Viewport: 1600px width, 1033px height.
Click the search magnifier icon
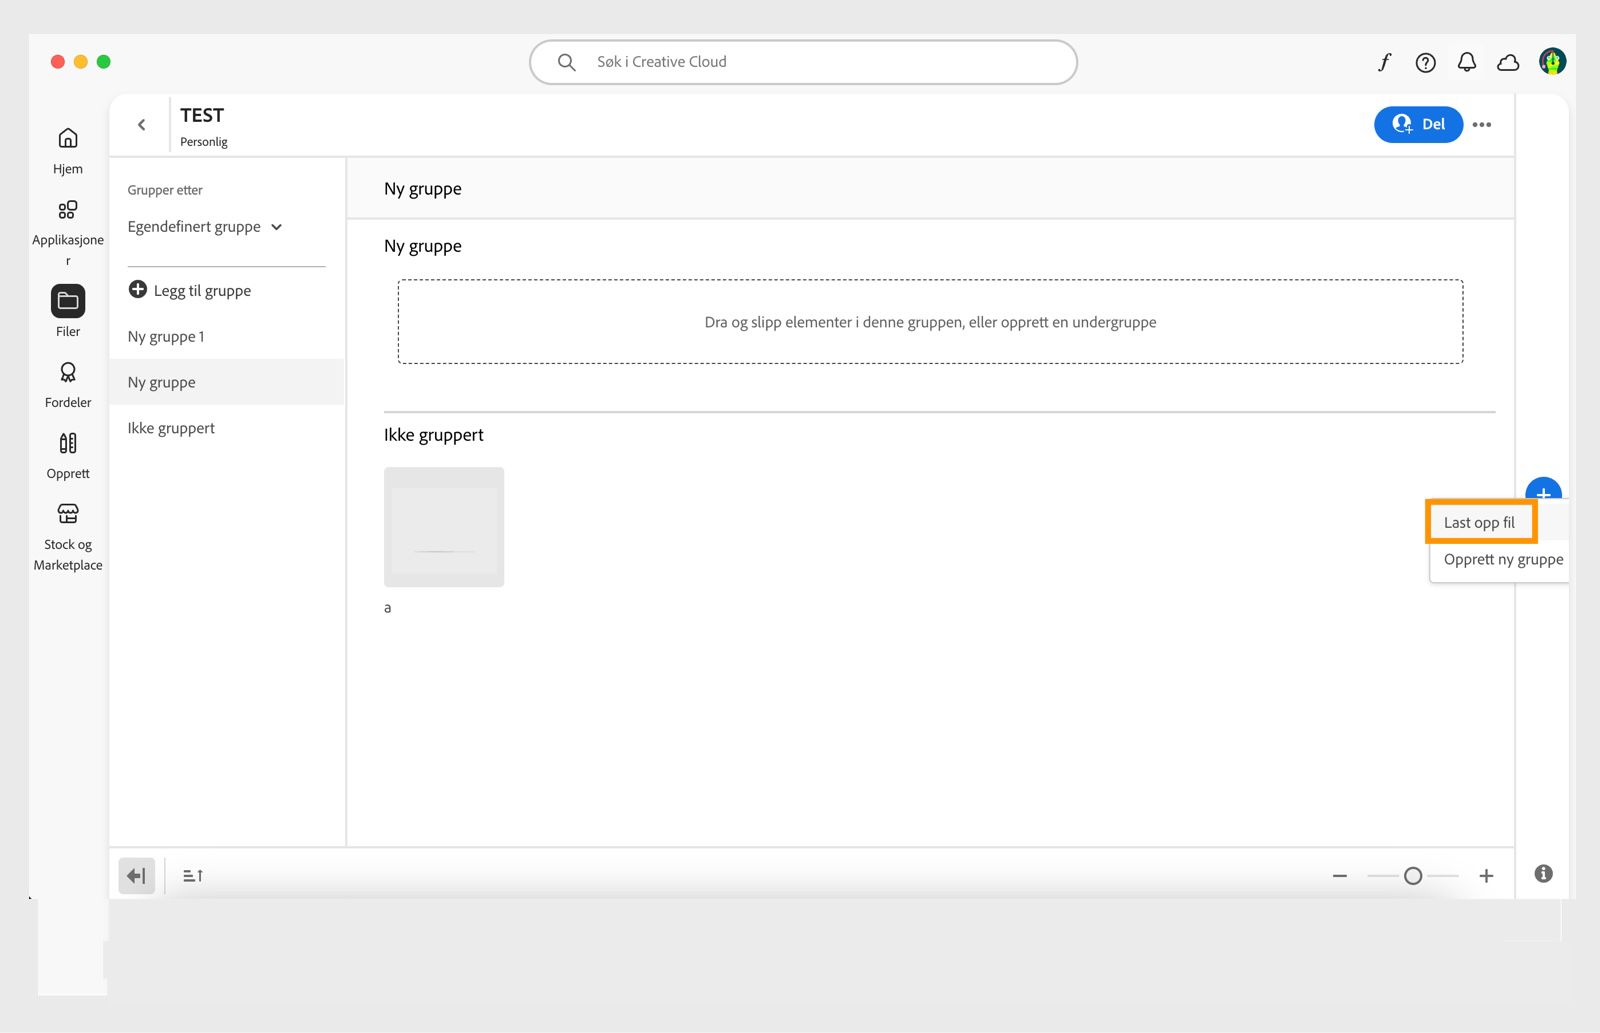566,62
